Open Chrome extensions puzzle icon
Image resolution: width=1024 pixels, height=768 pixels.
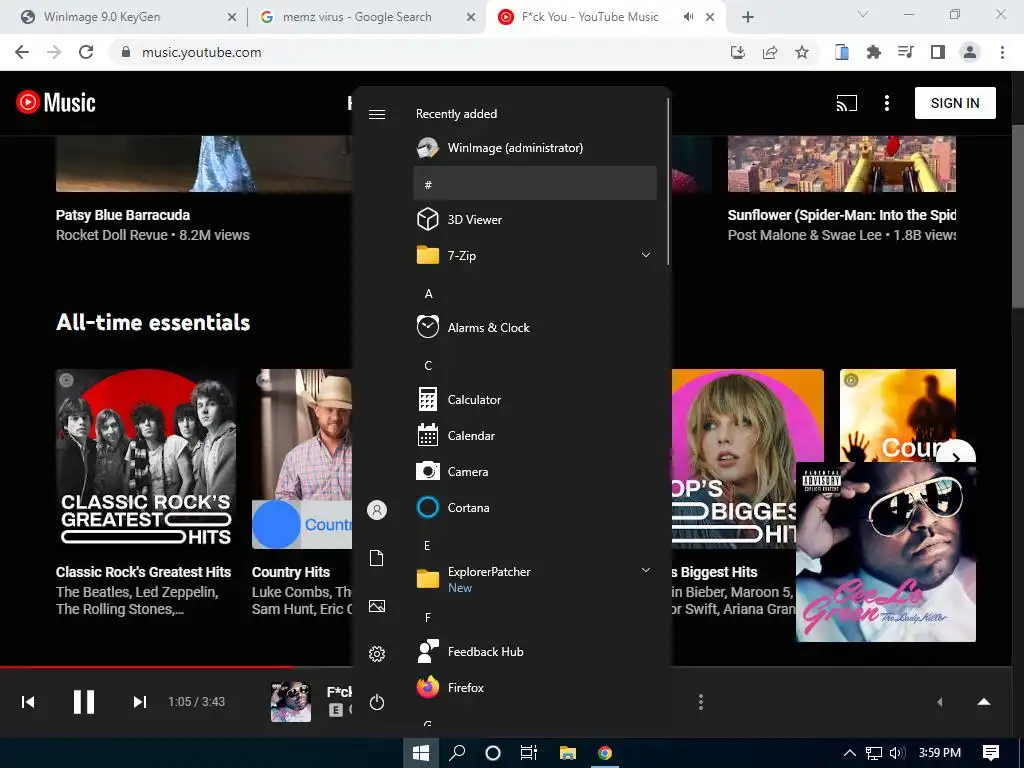tap(873, 52)
